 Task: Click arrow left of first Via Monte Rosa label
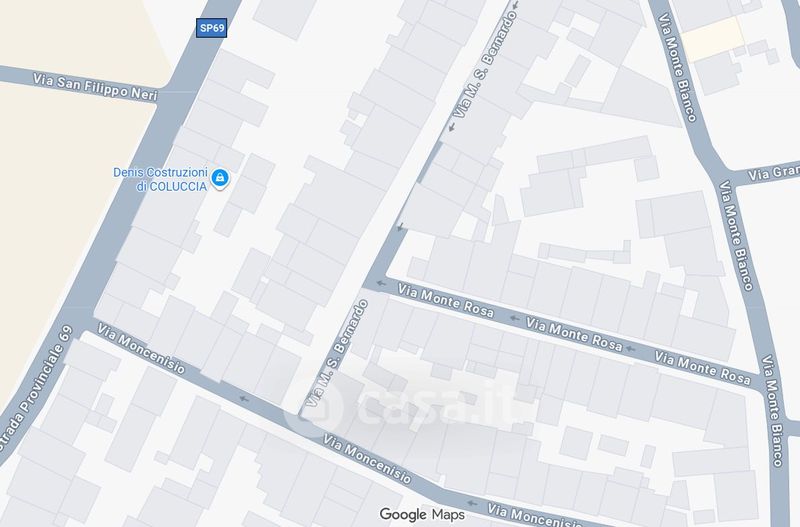381,283
